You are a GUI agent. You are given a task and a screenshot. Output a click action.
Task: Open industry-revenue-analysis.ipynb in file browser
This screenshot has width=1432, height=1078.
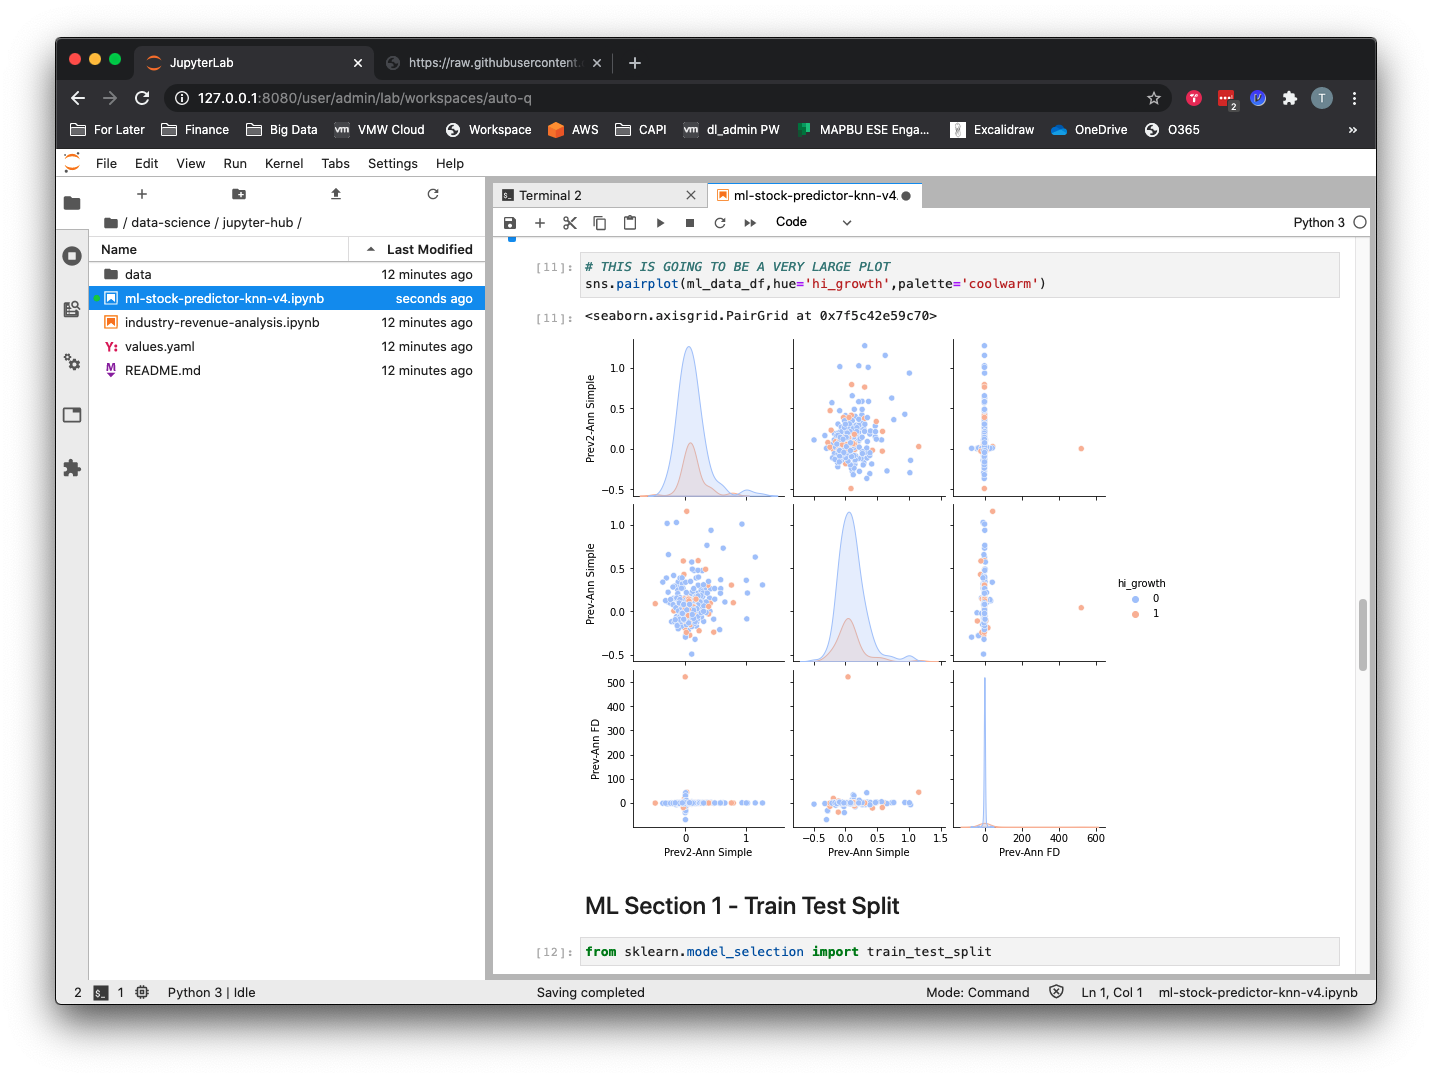(x=222, y=322)
